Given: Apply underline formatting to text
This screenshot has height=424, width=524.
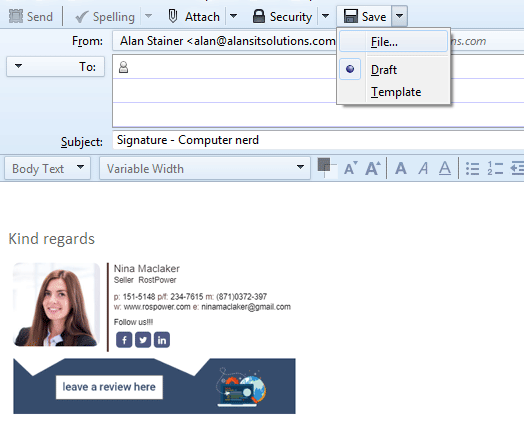Looking at the screenshot, I should click(445, 168).
